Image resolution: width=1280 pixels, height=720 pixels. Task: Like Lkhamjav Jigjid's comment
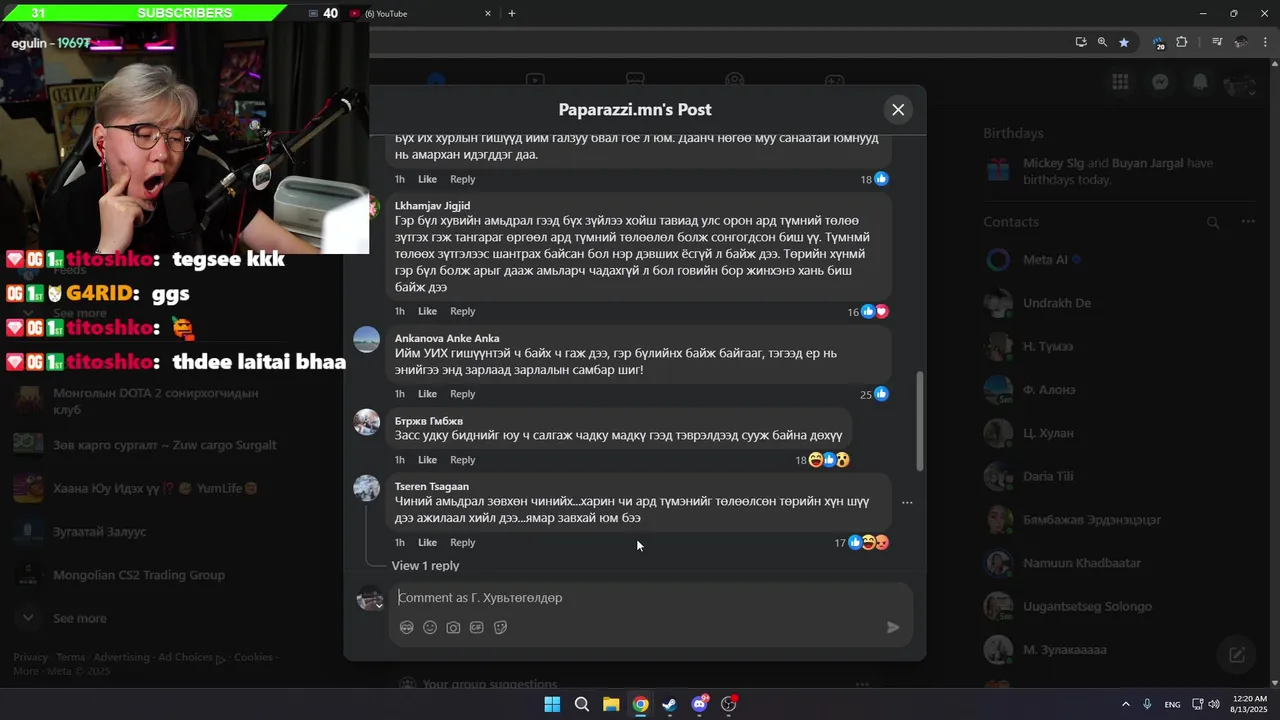pos(427,312)
